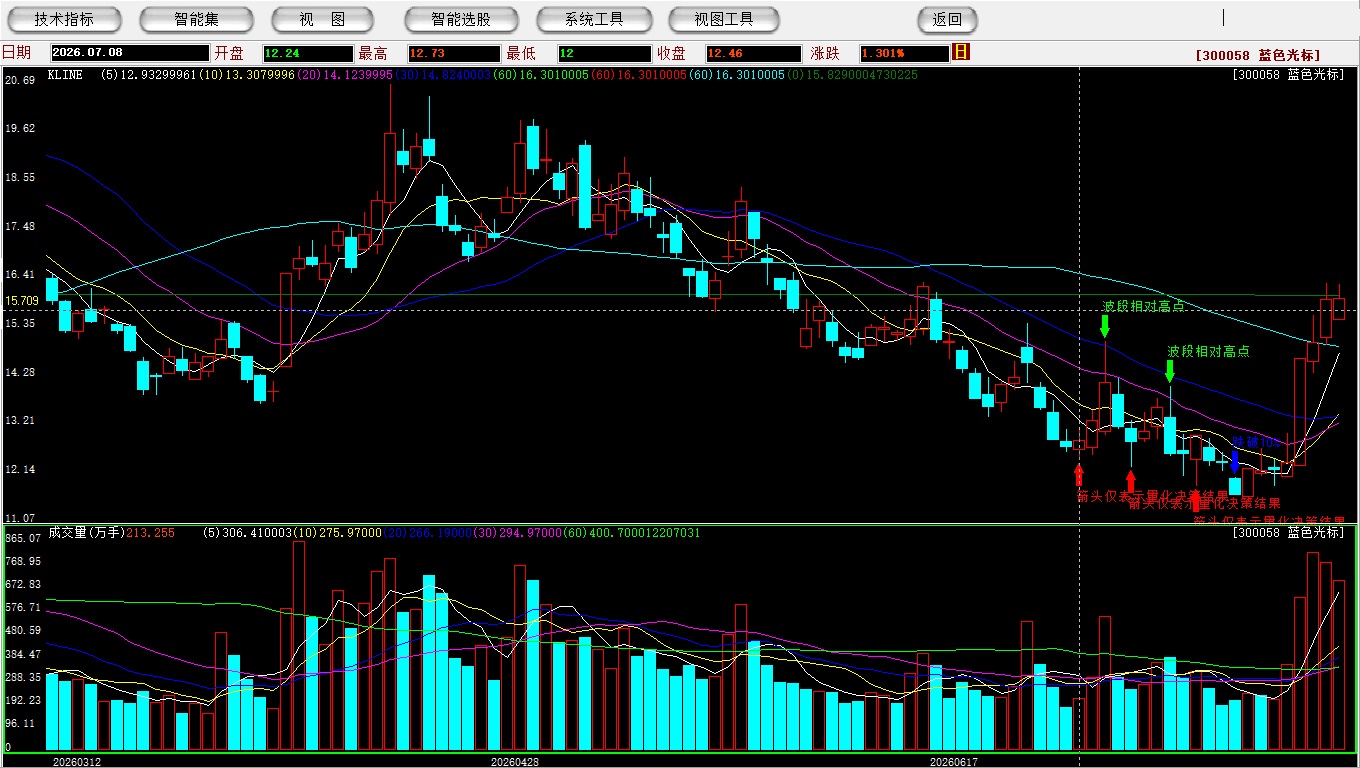The width and height of the screenshot is (1360, 768).
Task: Click the (10)13.3079996 moving average value
Action: coord(248,75)
